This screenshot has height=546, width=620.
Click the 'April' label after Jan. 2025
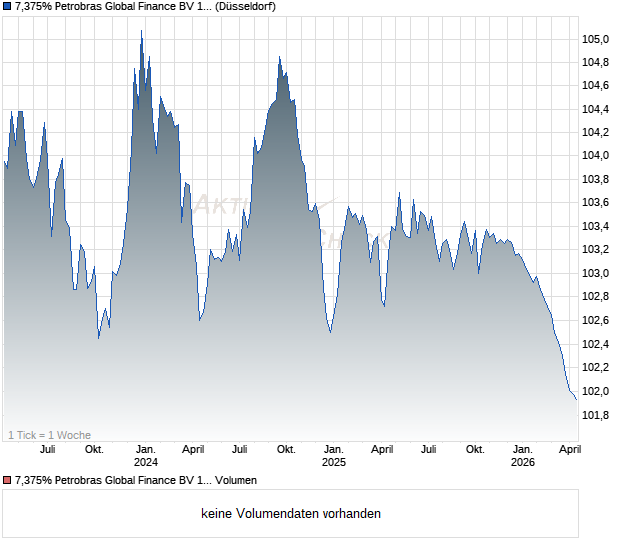[382, 450]
